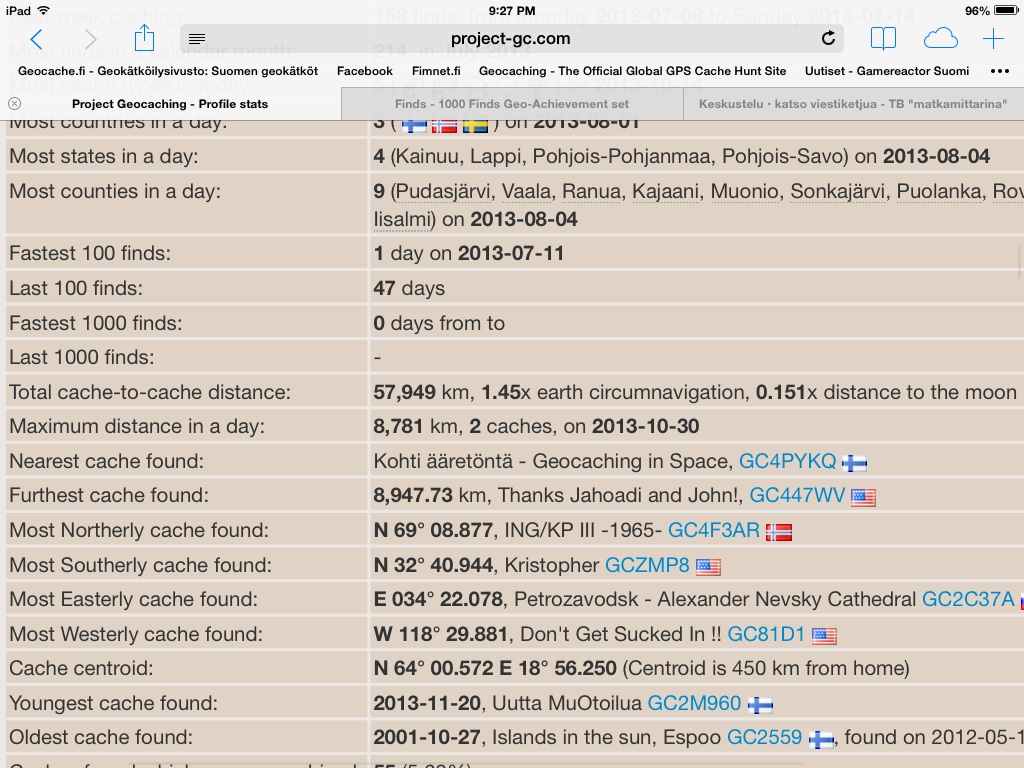The height and width of the screenshot is (768, 1024).
Task: Open most westerly cache link GC81D1
Action: [766, 634]
